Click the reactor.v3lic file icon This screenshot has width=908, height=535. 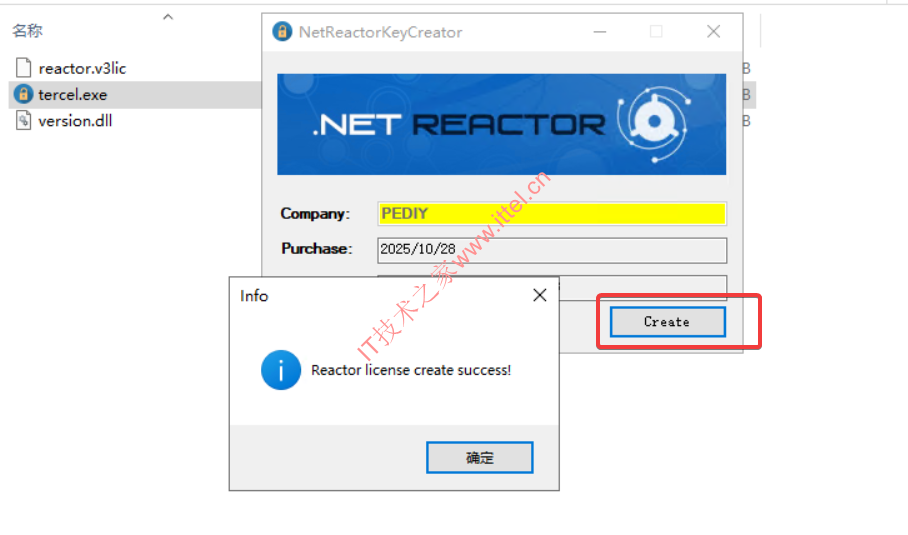coord(23,68)
